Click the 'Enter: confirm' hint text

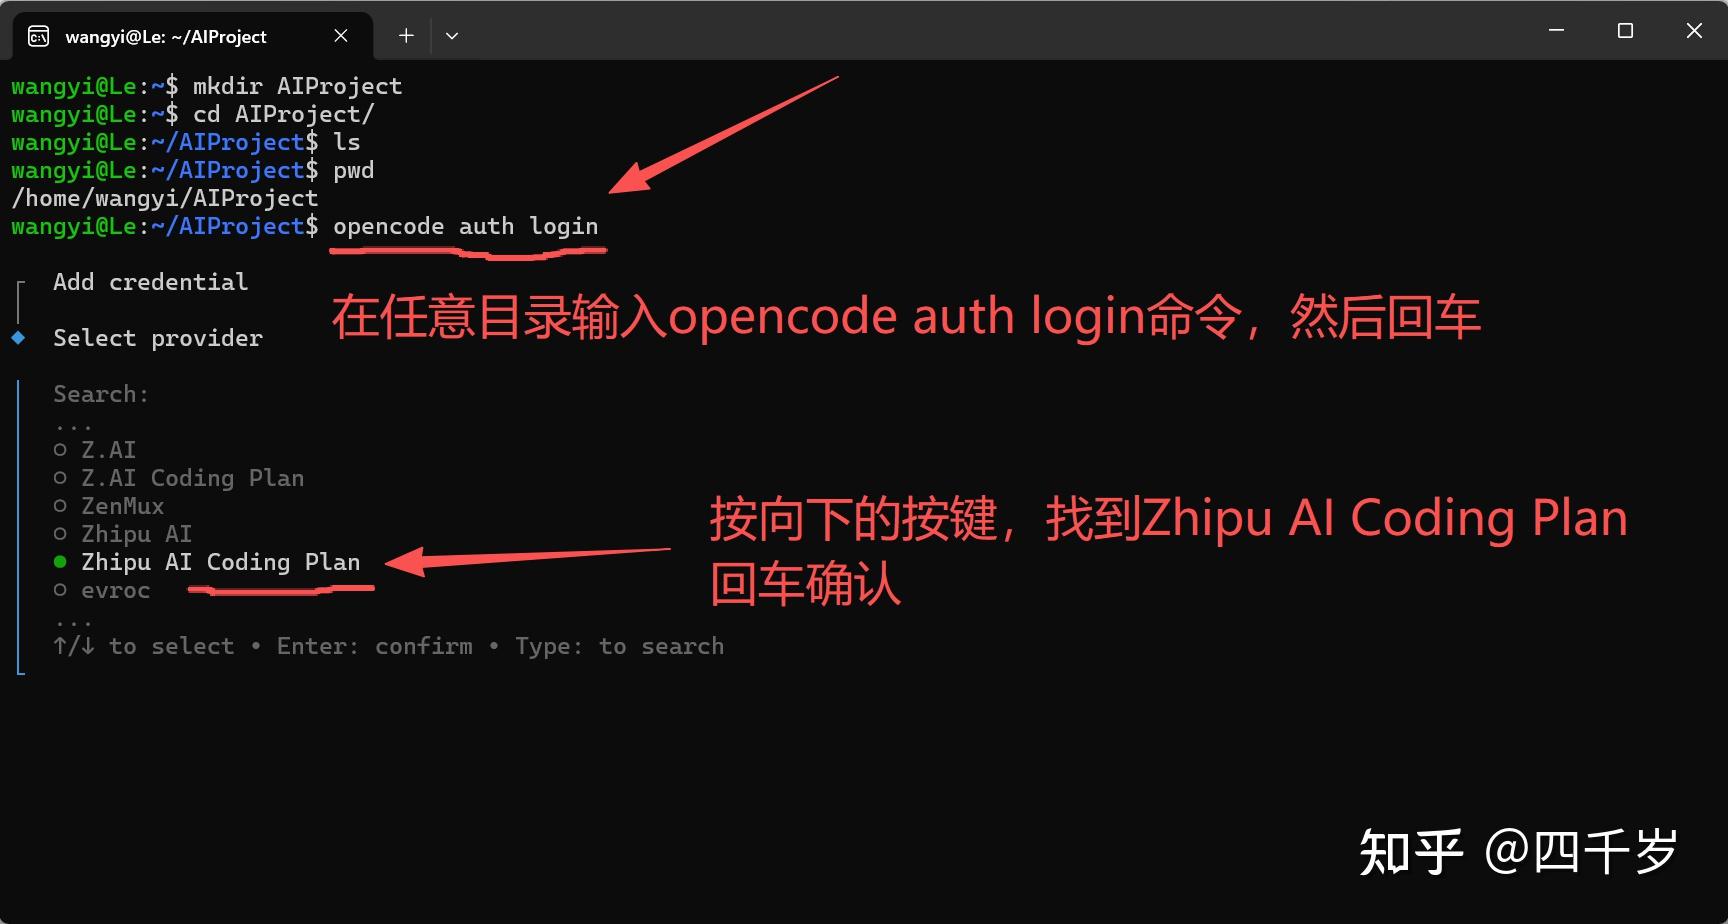(375, 646)
